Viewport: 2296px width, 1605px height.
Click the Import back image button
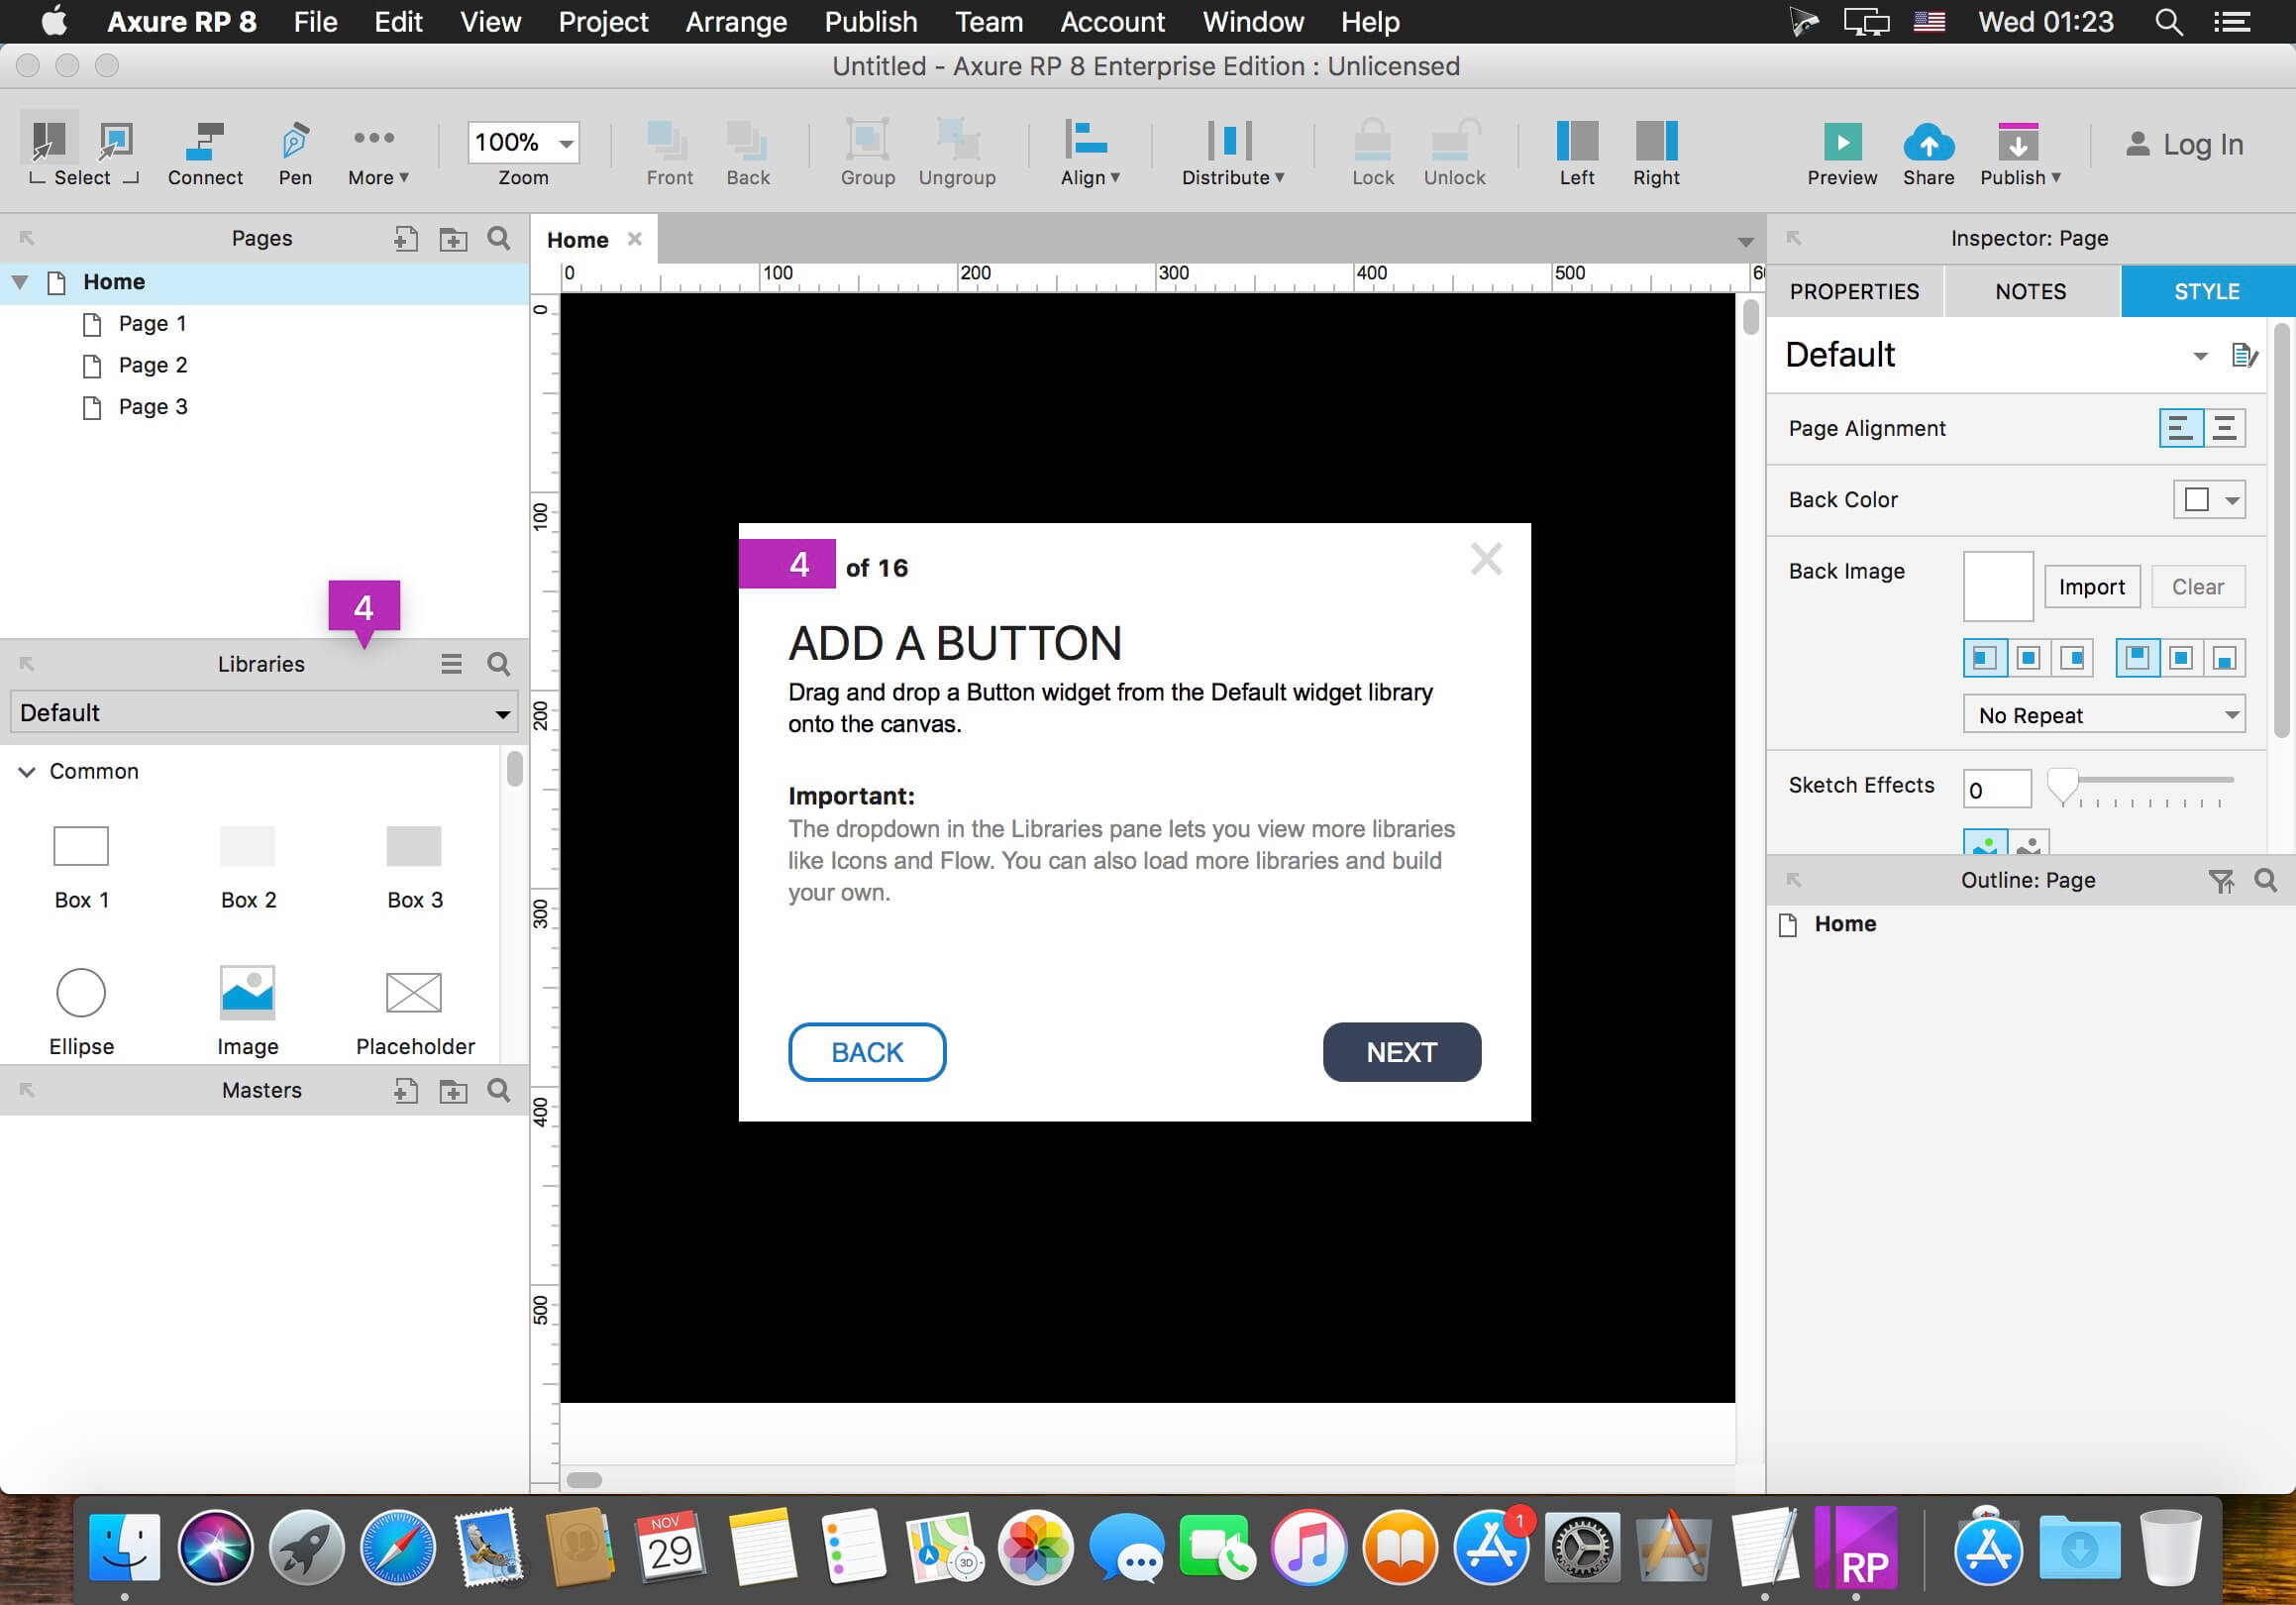pos(2091,587)
